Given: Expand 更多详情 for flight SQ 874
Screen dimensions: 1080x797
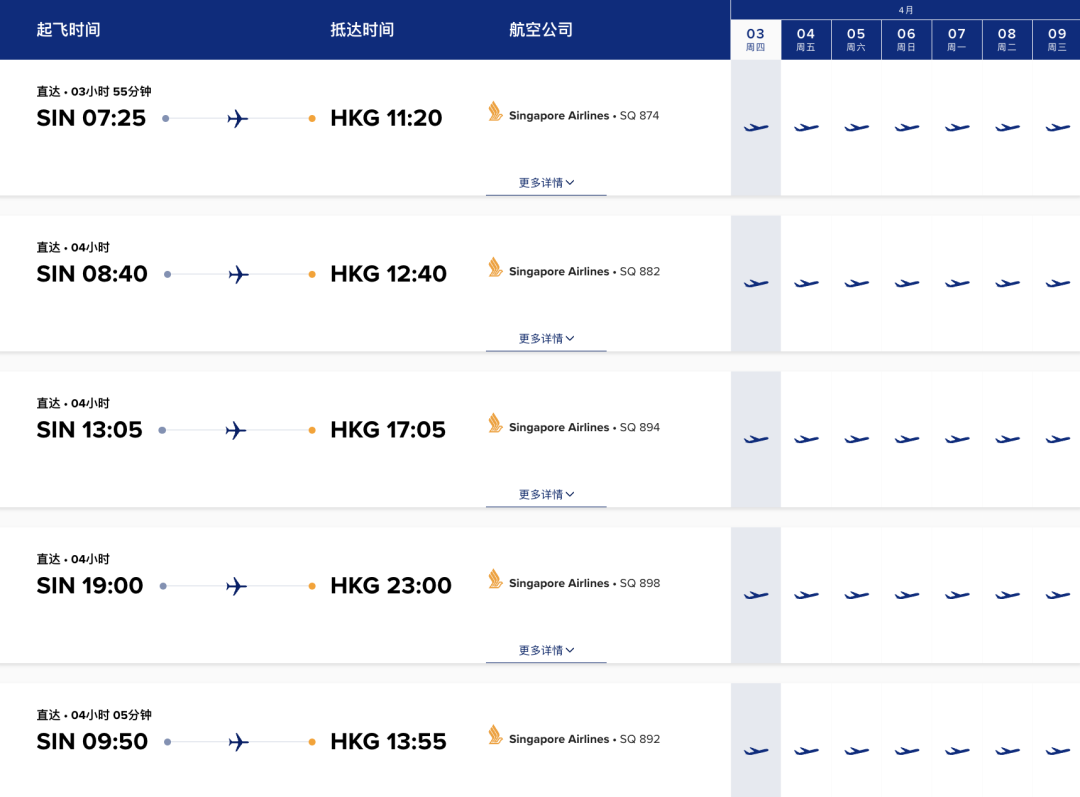Looking at the screenshot, I should [x=546, y=183].
